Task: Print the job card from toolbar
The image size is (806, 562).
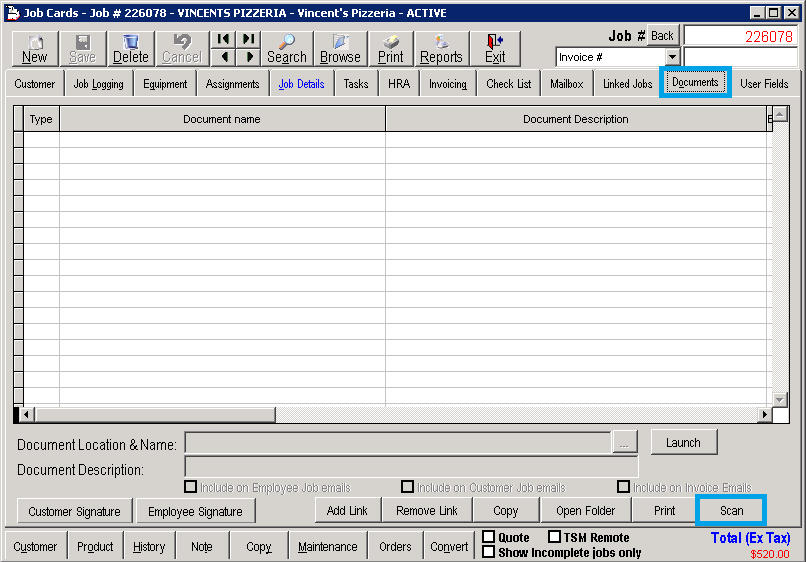Action: point(390,48)
